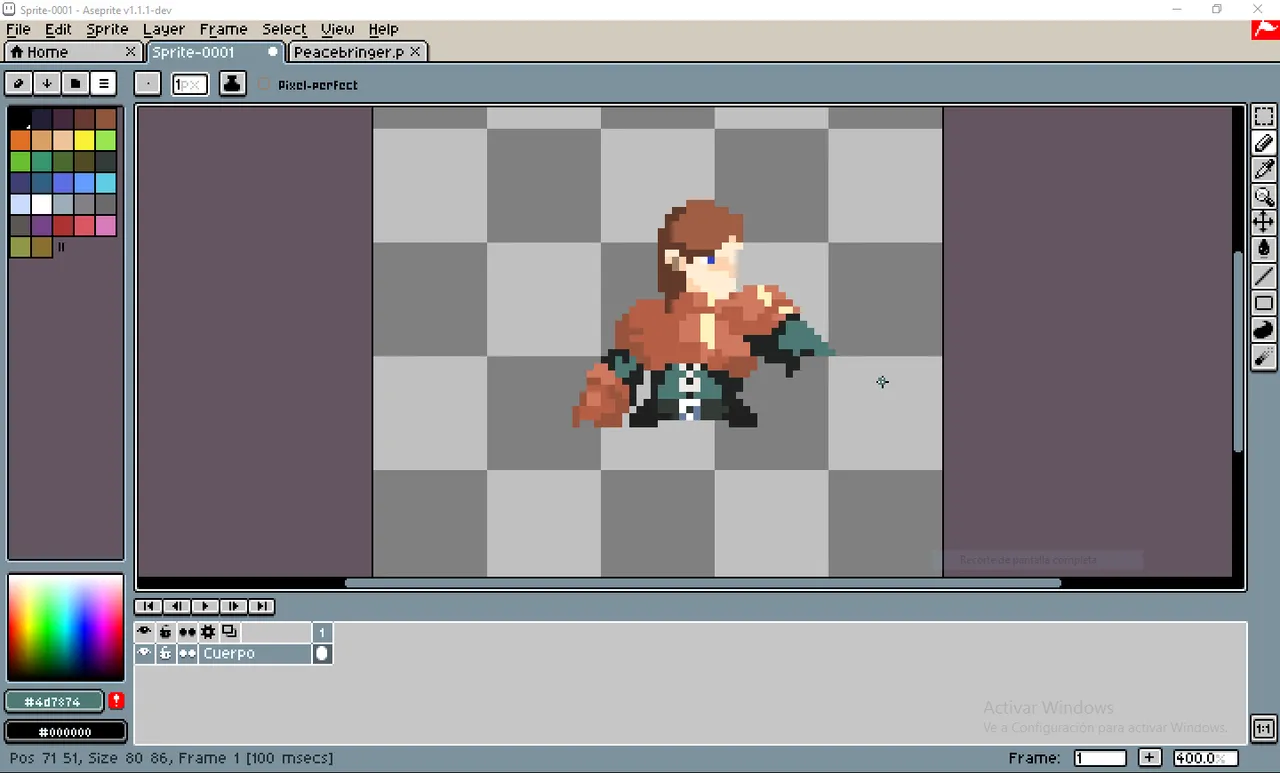Screen dimensions: 1280x773
Task: Open the Select menu
Action: pos(284,29)
